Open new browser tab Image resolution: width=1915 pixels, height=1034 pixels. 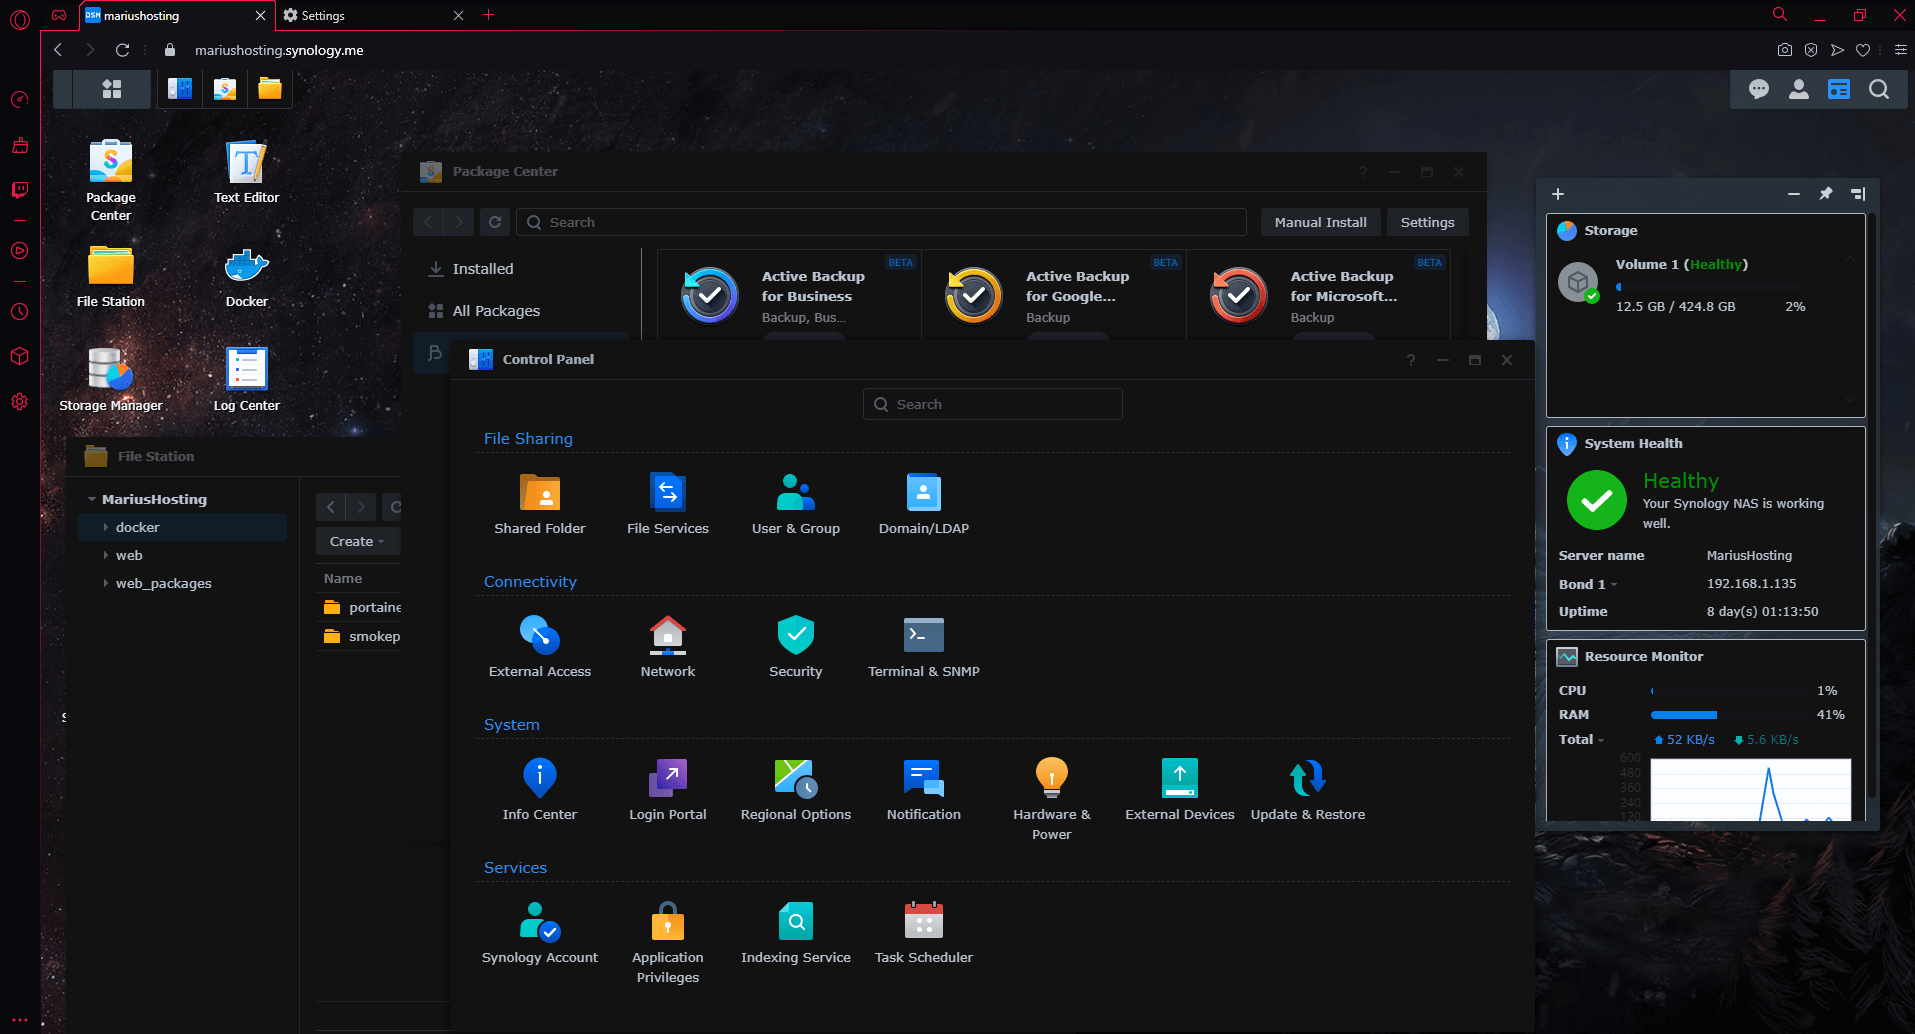point(489,15)
